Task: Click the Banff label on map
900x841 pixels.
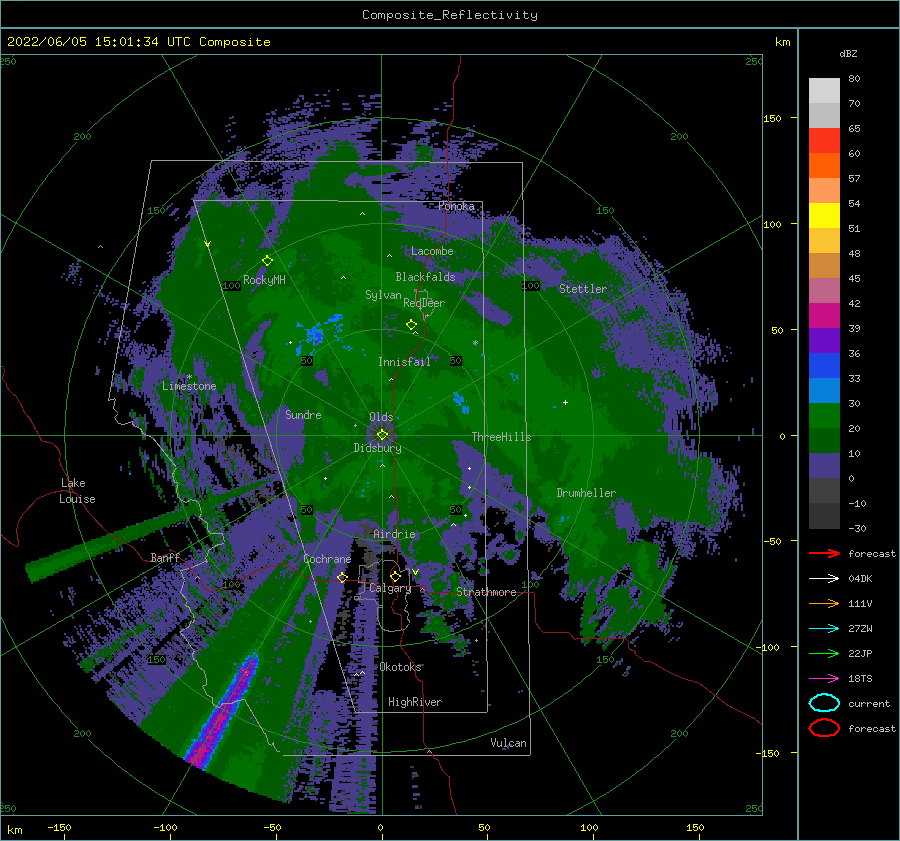Action: [x=165, y=557]
